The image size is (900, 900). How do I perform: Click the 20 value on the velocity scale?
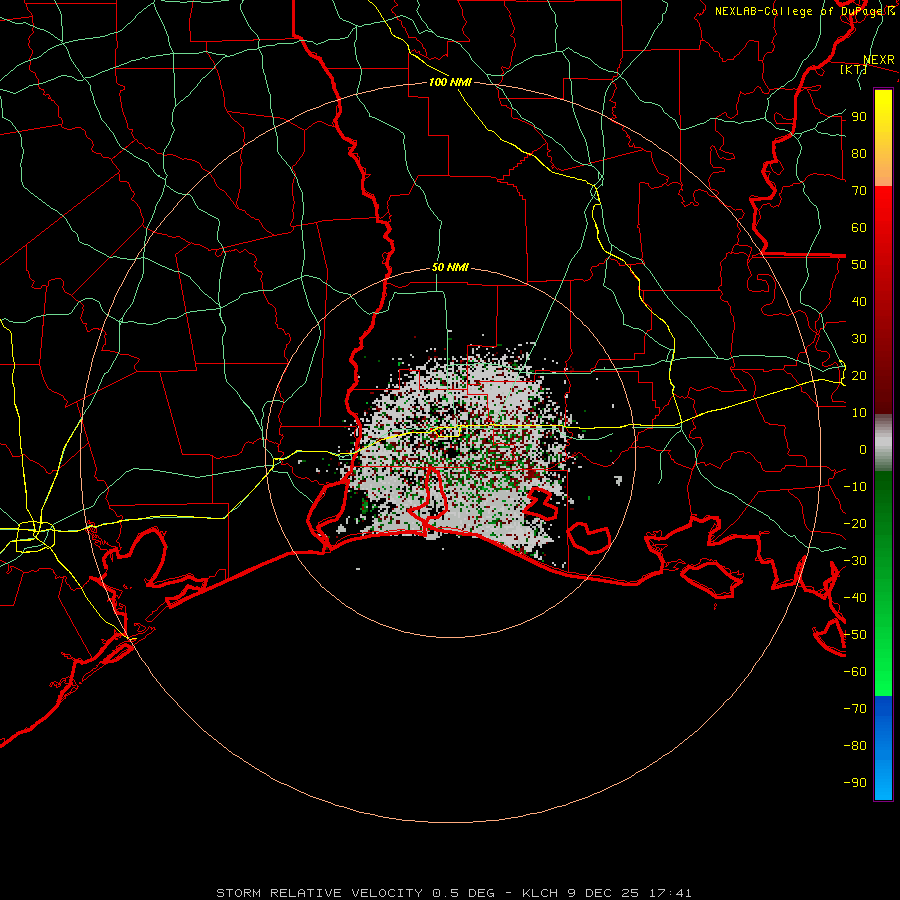[859, 376]
